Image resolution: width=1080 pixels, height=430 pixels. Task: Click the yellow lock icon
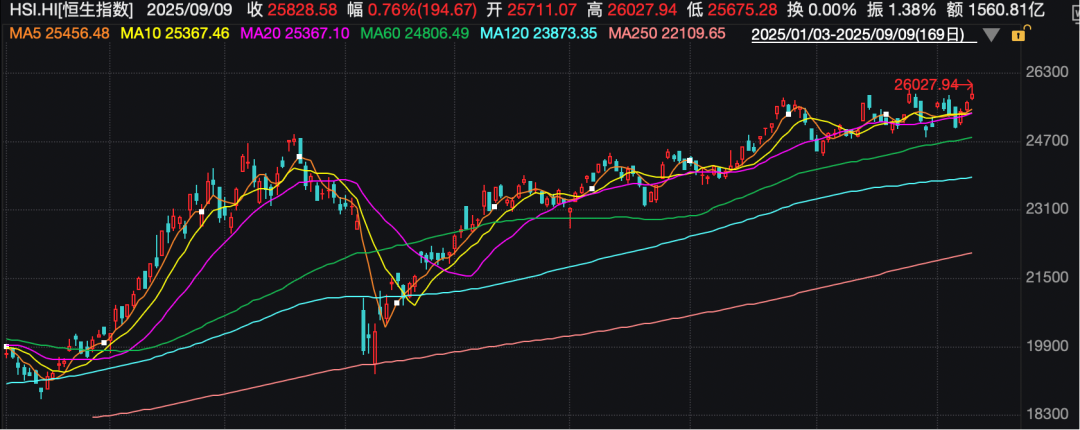point(1018,35)
